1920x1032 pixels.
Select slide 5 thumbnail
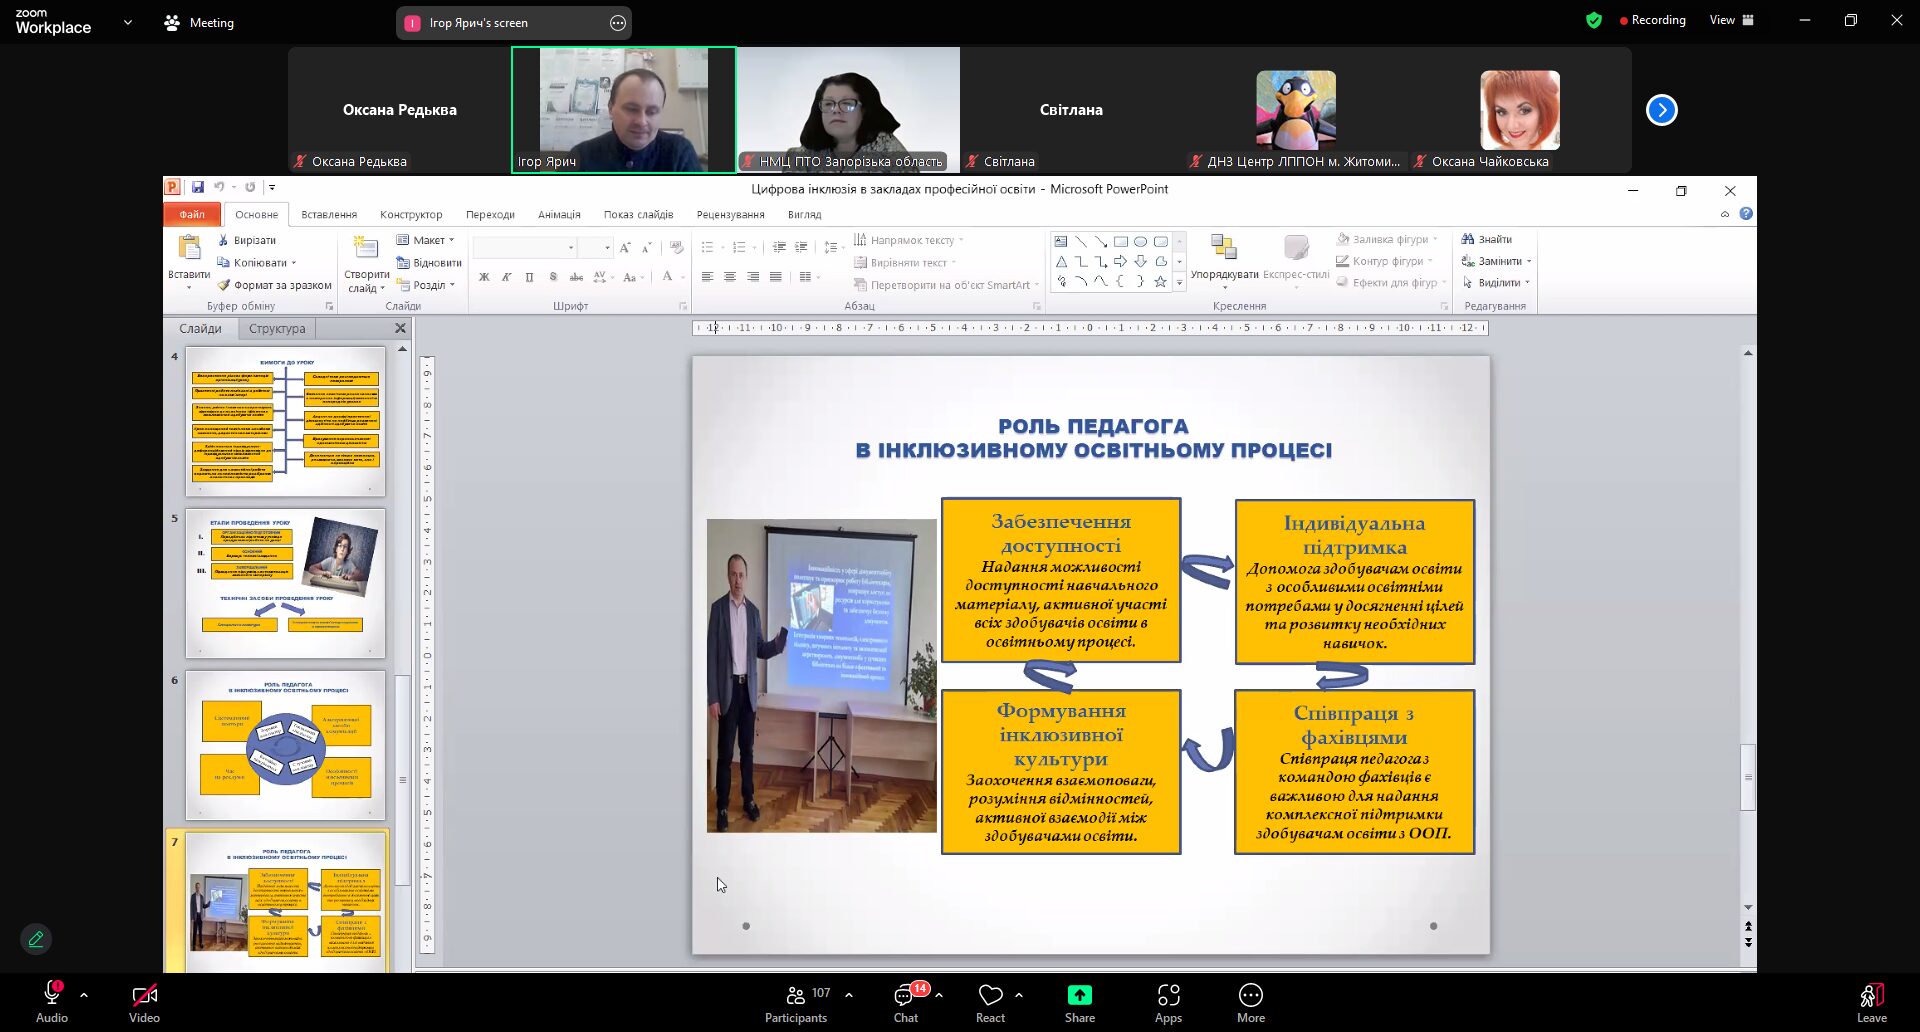[x=285, y=584]
